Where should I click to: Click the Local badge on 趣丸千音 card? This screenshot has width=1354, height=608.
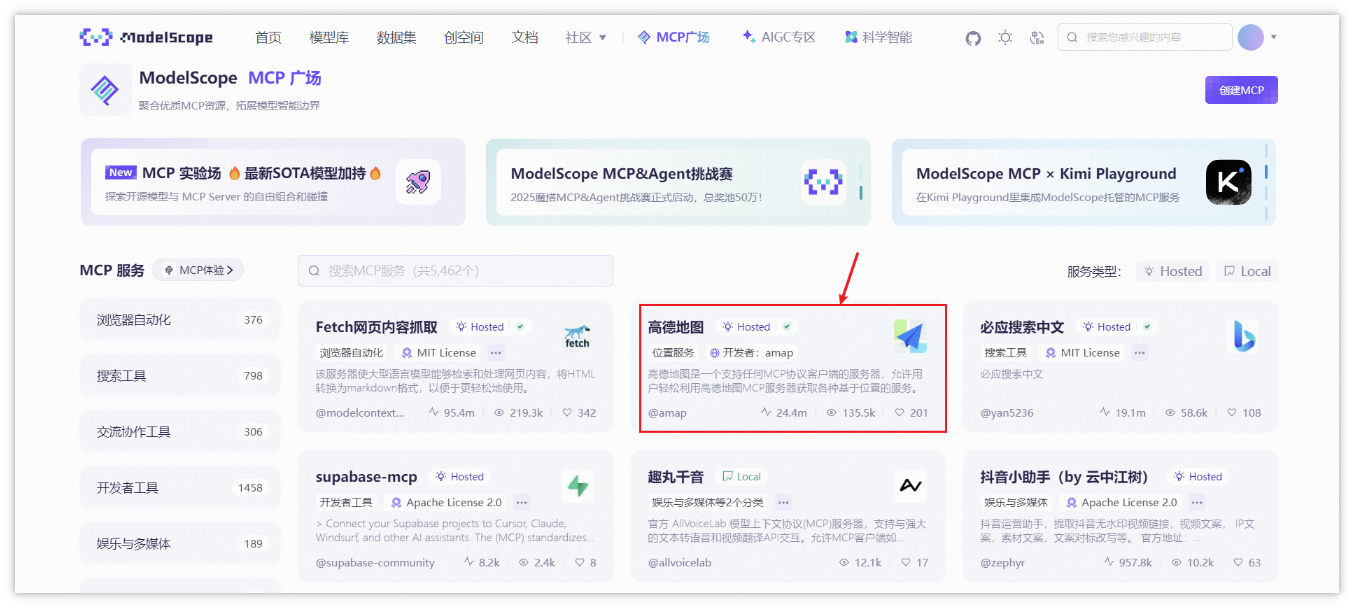(742, 477)
